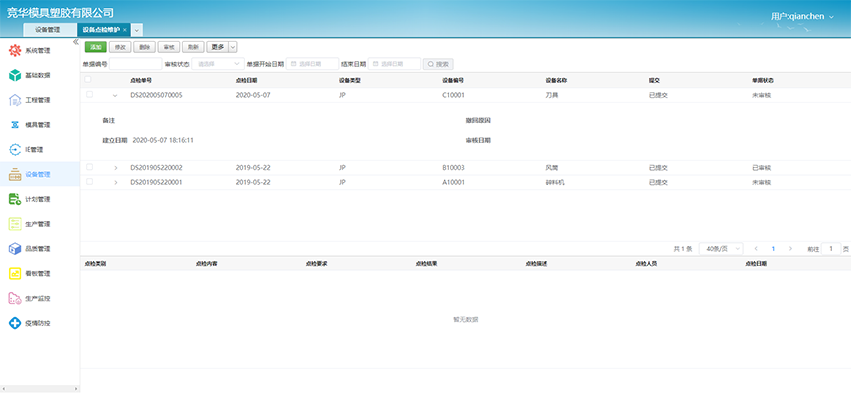Click calendar icon in 单据开始日期 field
The width and height of the screenshot is (851, 393).
(294, 64)
